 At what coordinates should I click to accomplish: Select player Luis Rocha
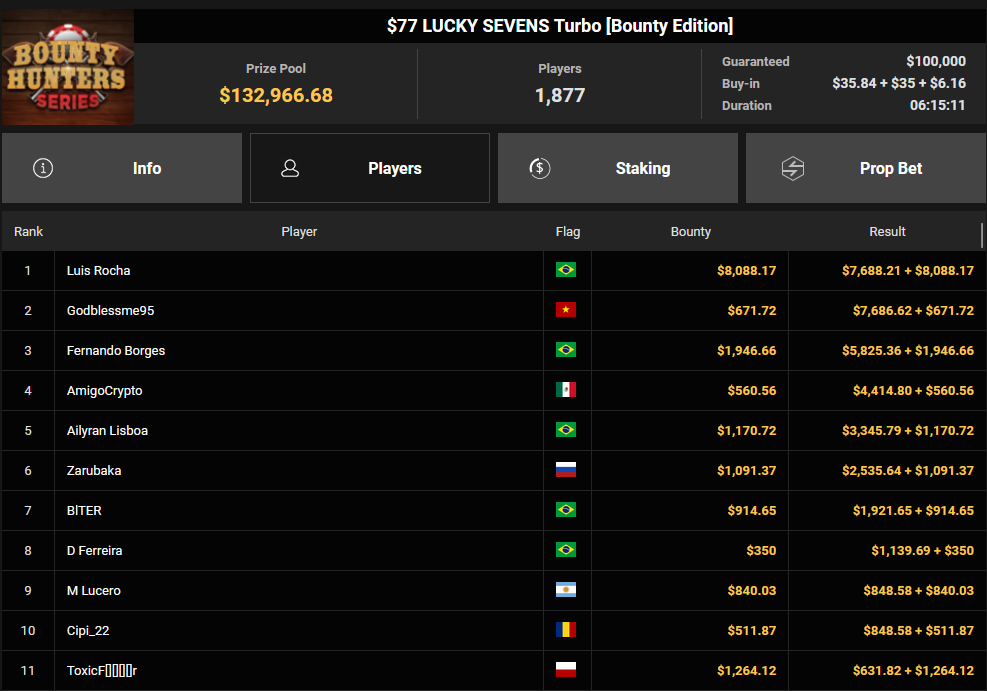pos(98,271)
